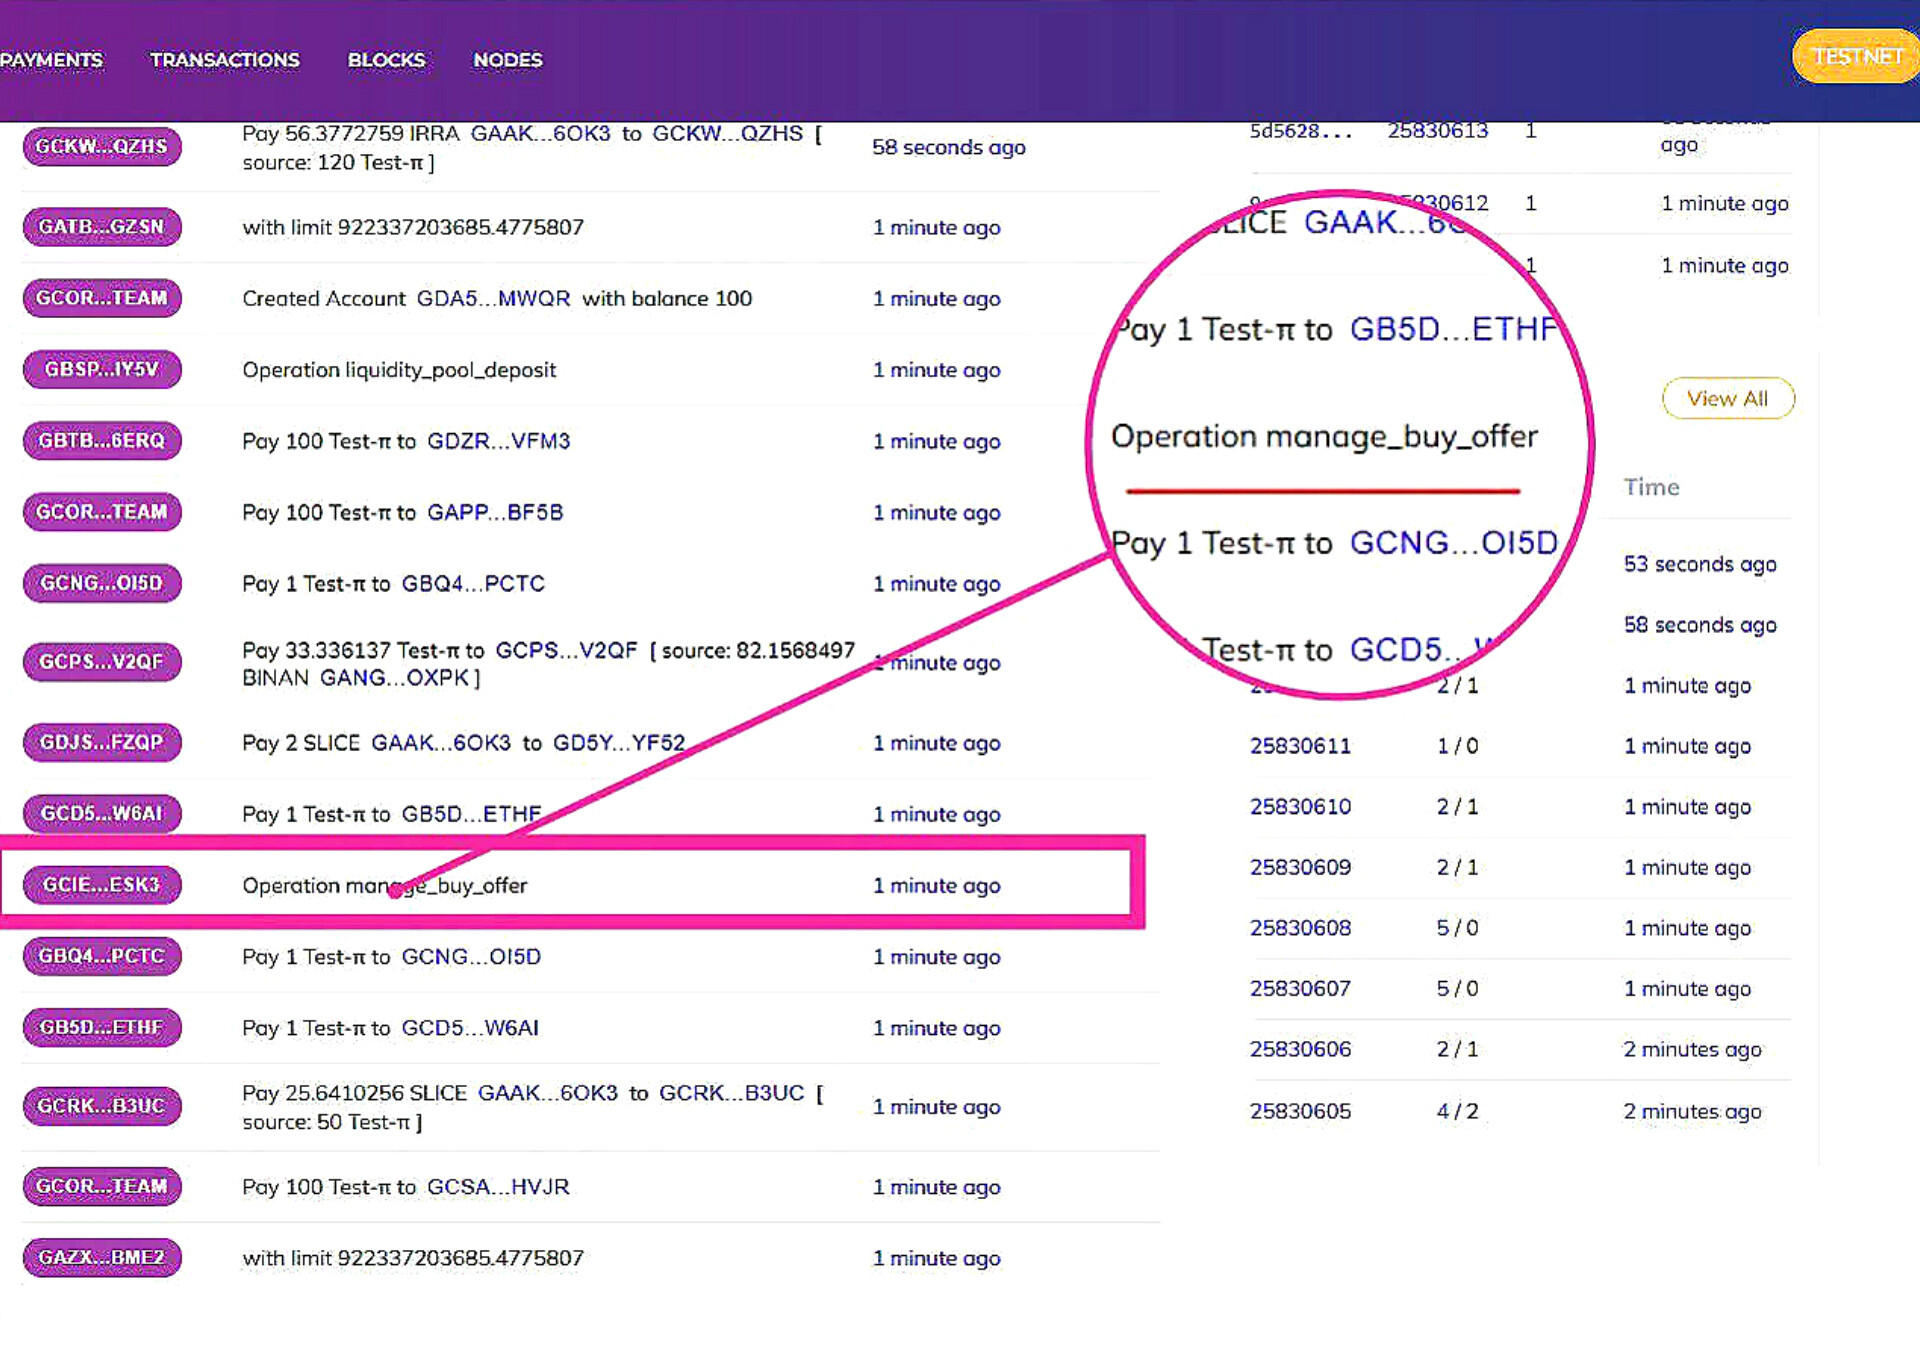
Task: Open the GAPP...BF5B address link
Action: 495,512
